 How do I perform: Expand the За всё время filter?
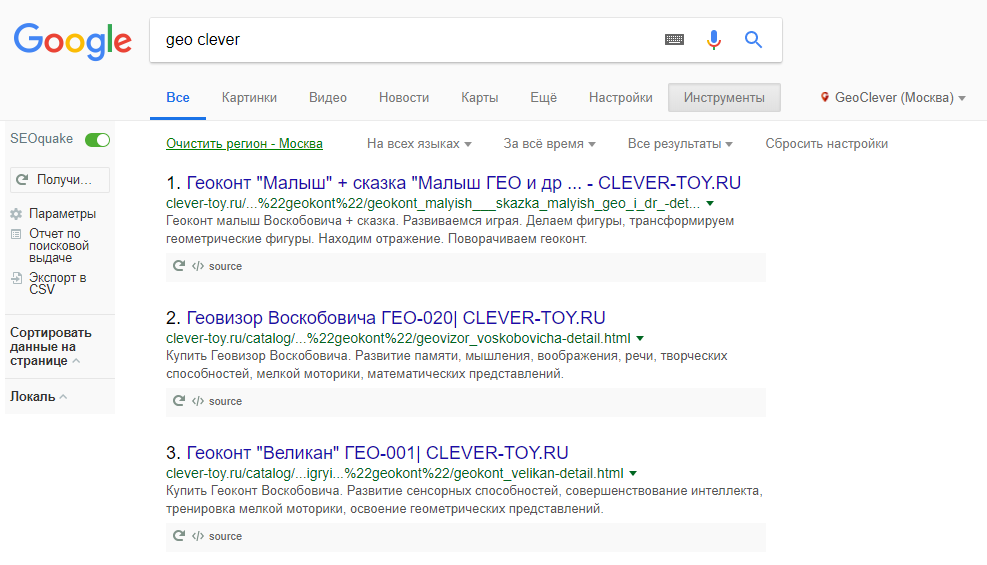click(x=549, y=144)
